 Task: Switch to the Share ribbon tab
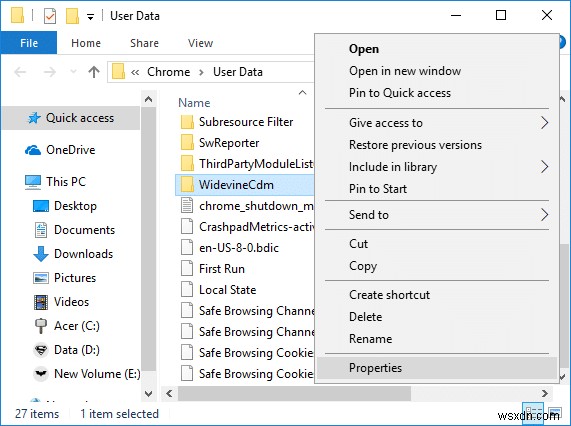(144, 43)
